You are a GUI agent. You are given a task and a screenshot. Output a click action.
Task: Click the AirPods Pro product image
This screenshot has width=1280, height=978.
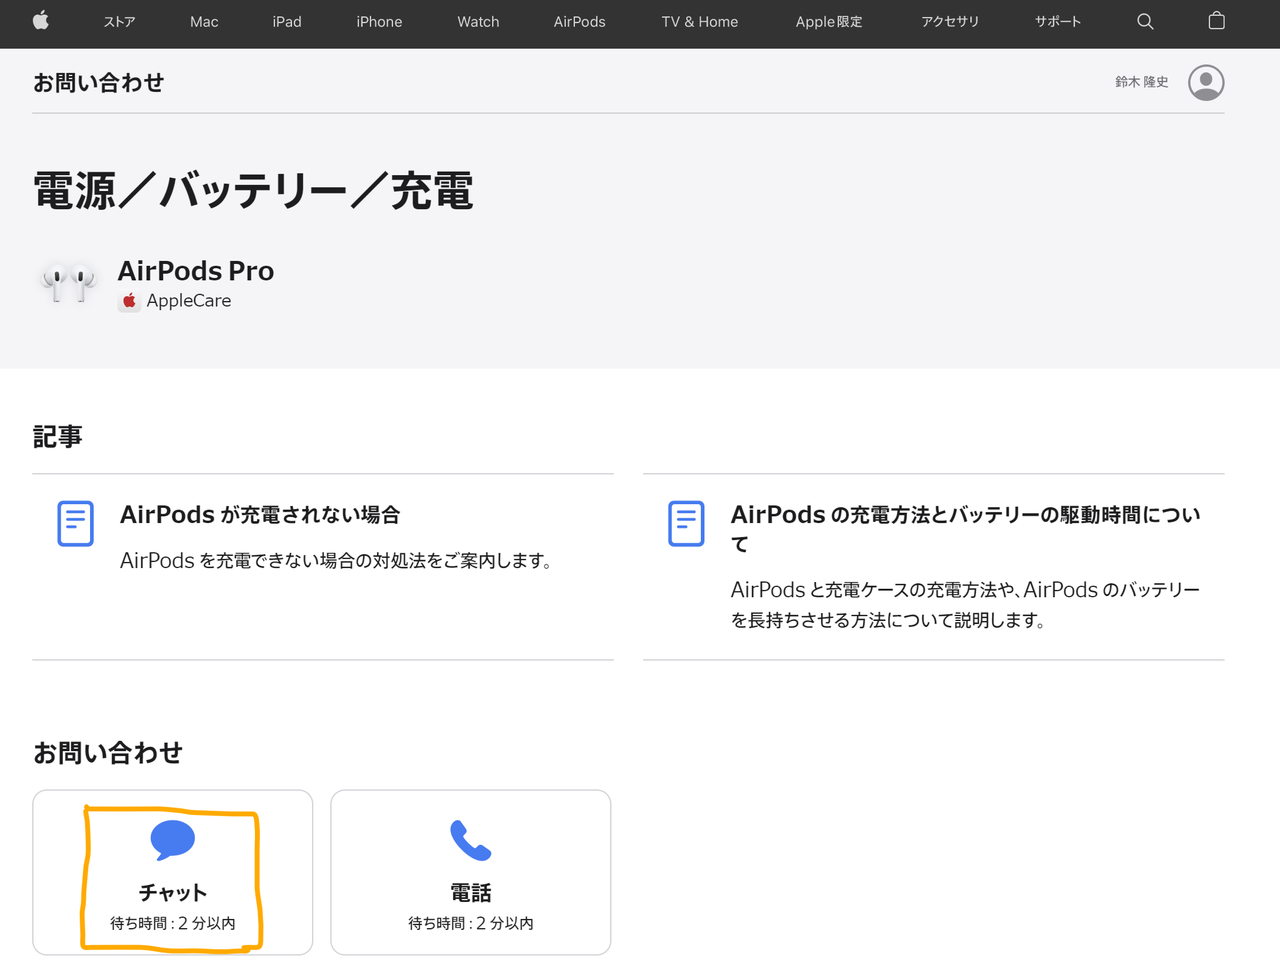pos(68,284)
